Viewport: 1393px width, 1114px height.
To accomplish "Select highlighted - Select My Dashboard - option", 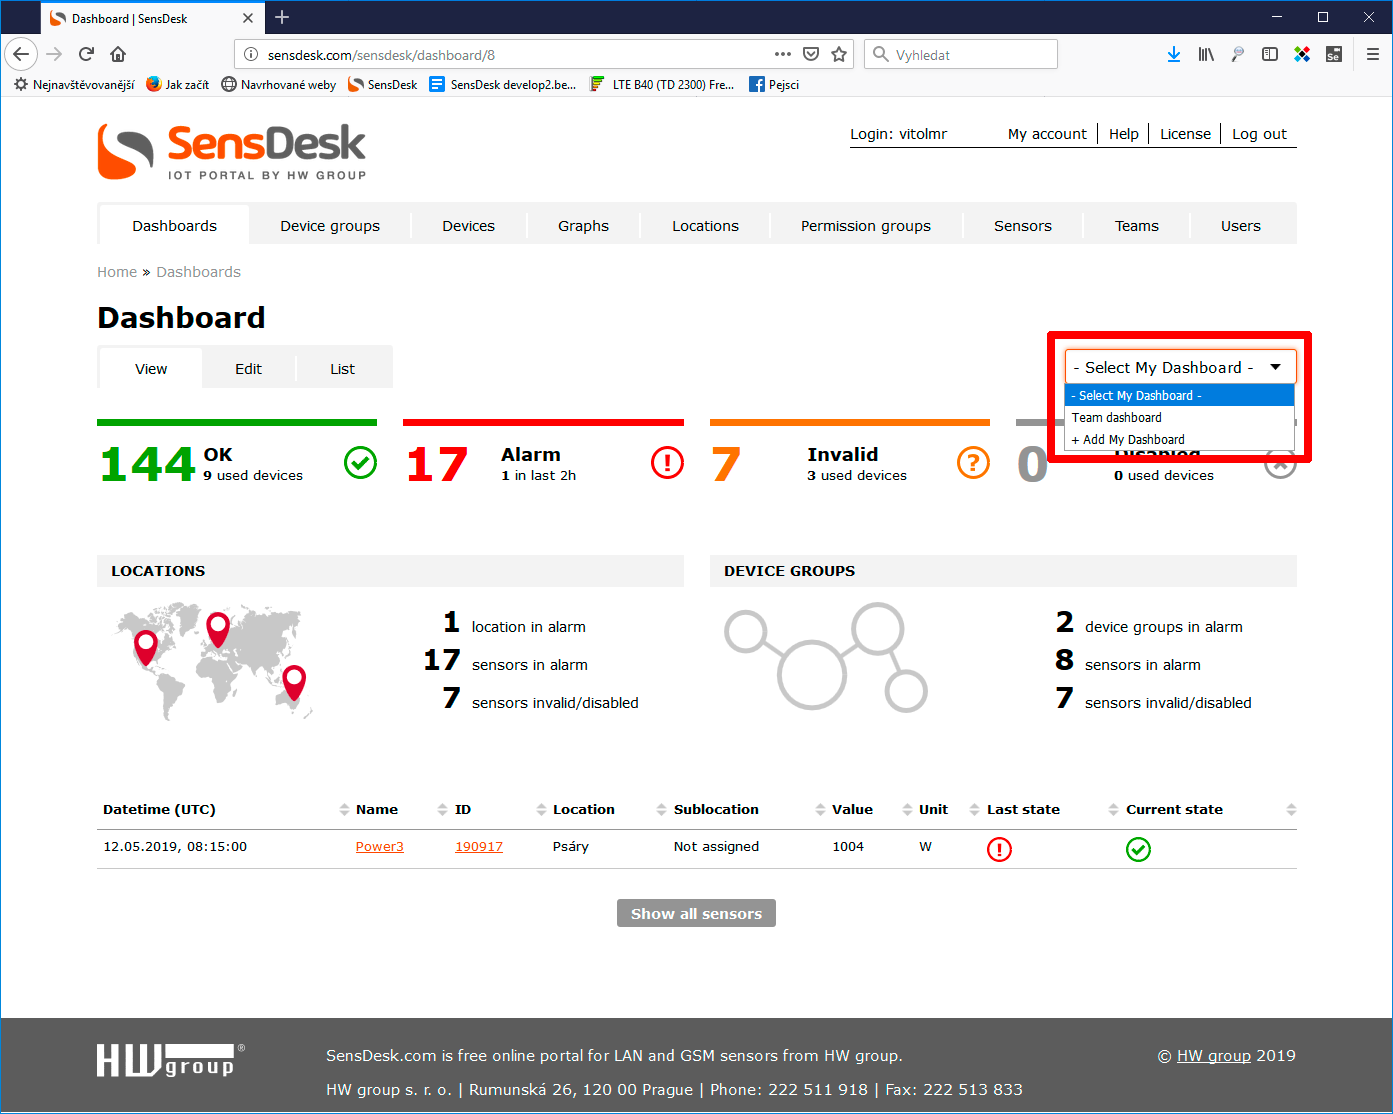I will coord(1180,395).
